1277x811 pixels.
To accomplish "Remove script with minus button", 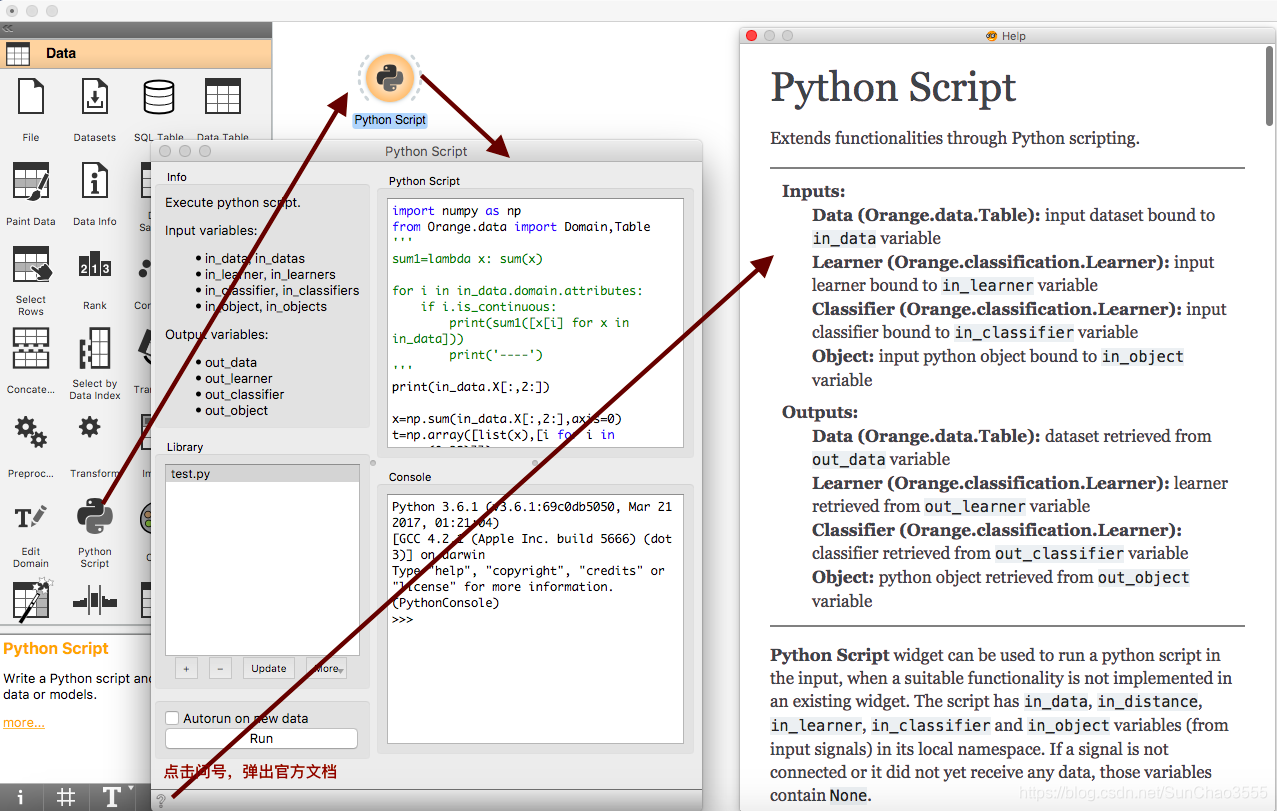I will pos(221,668).
